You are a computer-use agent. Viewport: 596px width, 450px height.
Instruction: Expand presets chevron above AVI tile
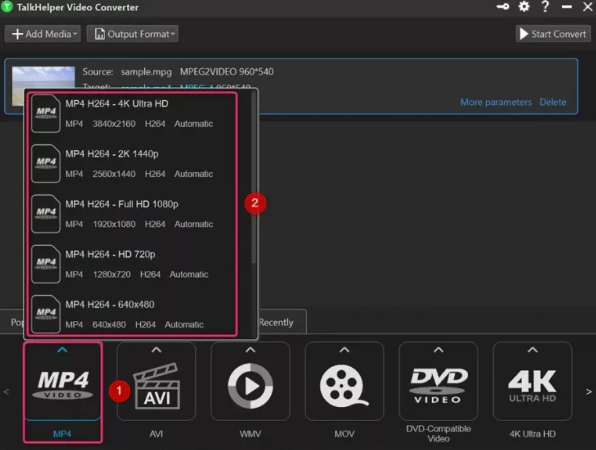pyautogui.click(x=156, y=350)
